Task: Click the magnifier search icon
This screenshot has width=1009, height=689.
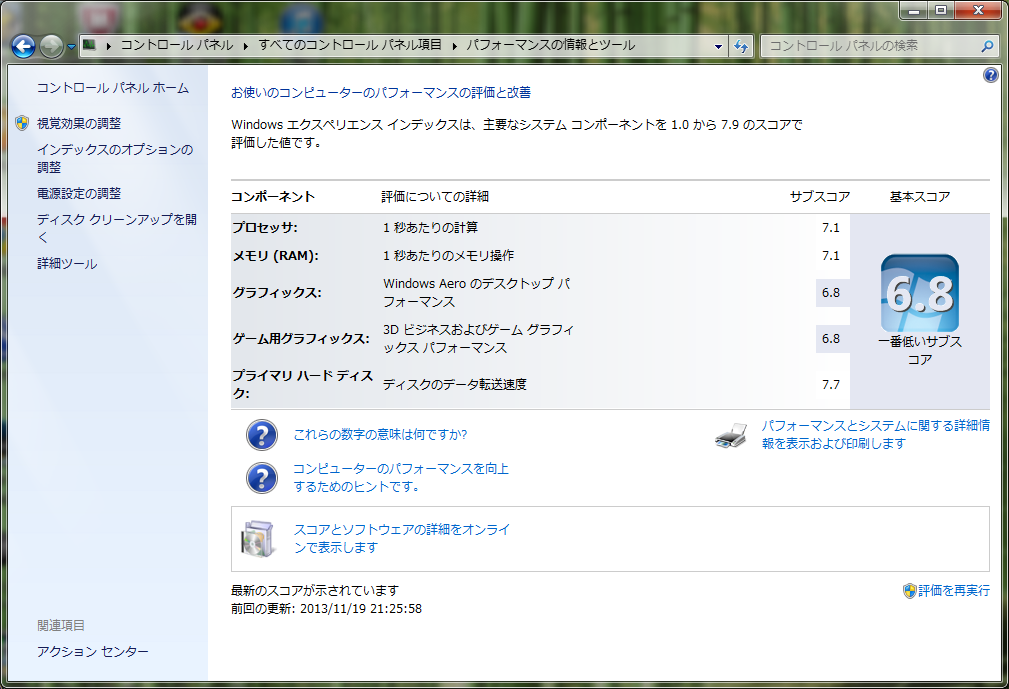Action: 987,46
